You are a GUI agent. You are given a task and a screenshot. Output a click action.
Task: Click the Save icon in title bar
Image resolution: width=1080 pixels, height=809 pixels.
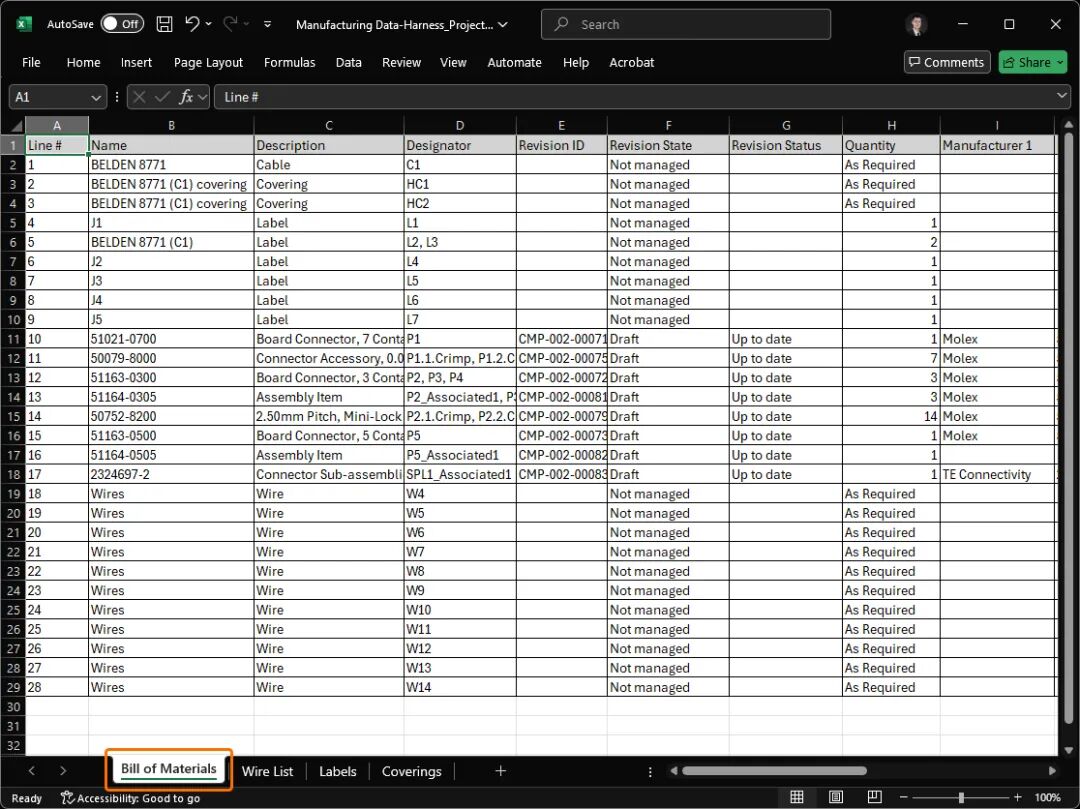[165, 24]
